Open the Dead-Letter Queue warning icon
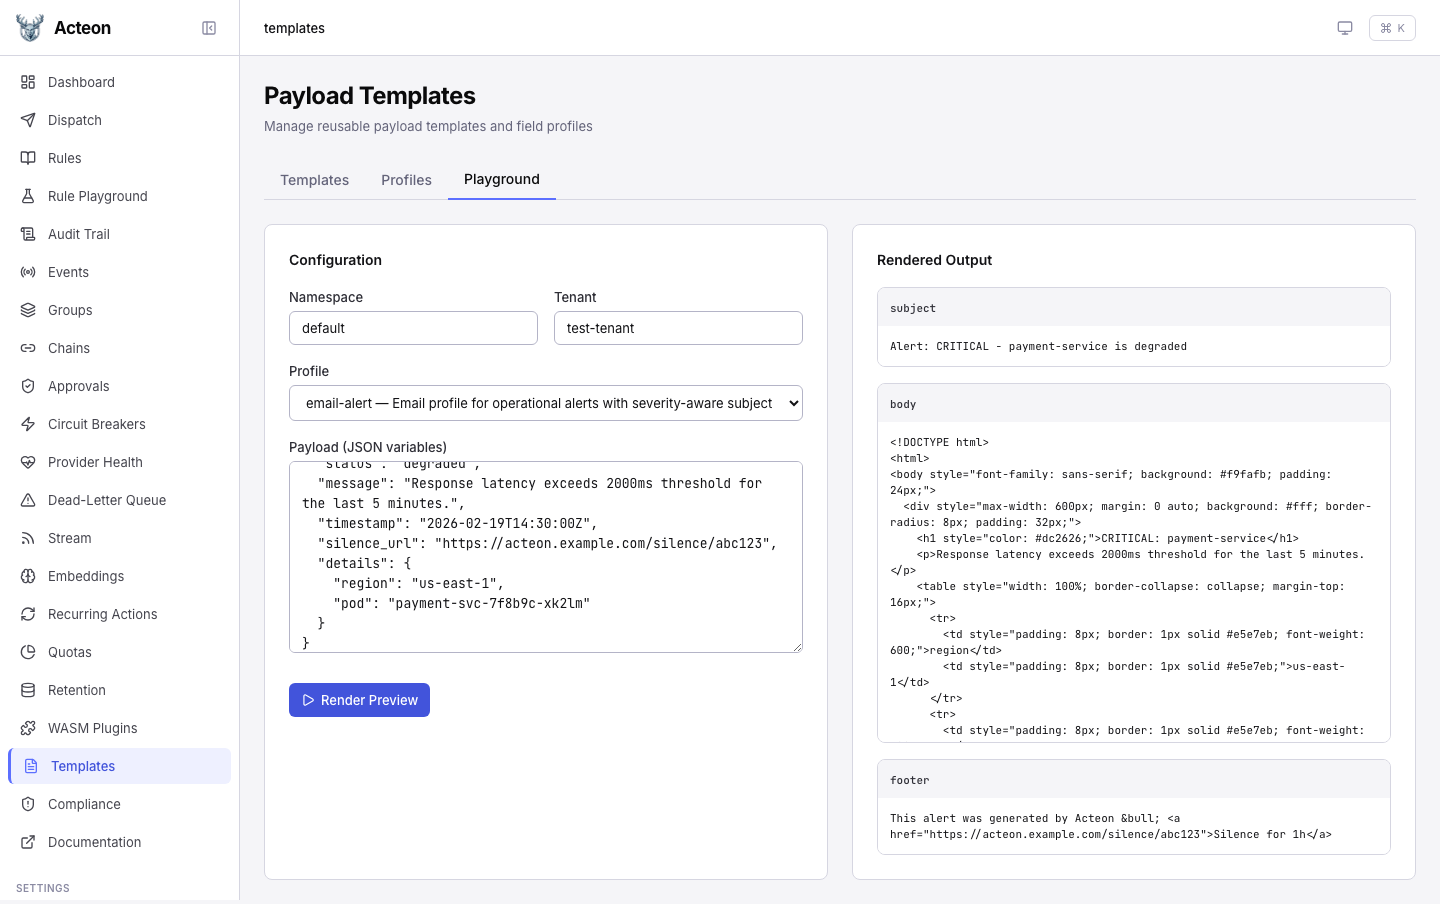This screenshot has width=1440, height=904. pyautogui.click(x=28, y=500)
